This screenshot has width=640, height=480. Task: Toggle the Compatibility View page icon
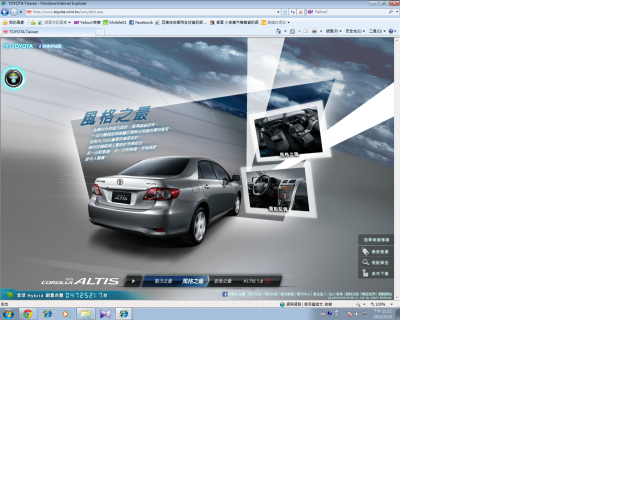285,12
